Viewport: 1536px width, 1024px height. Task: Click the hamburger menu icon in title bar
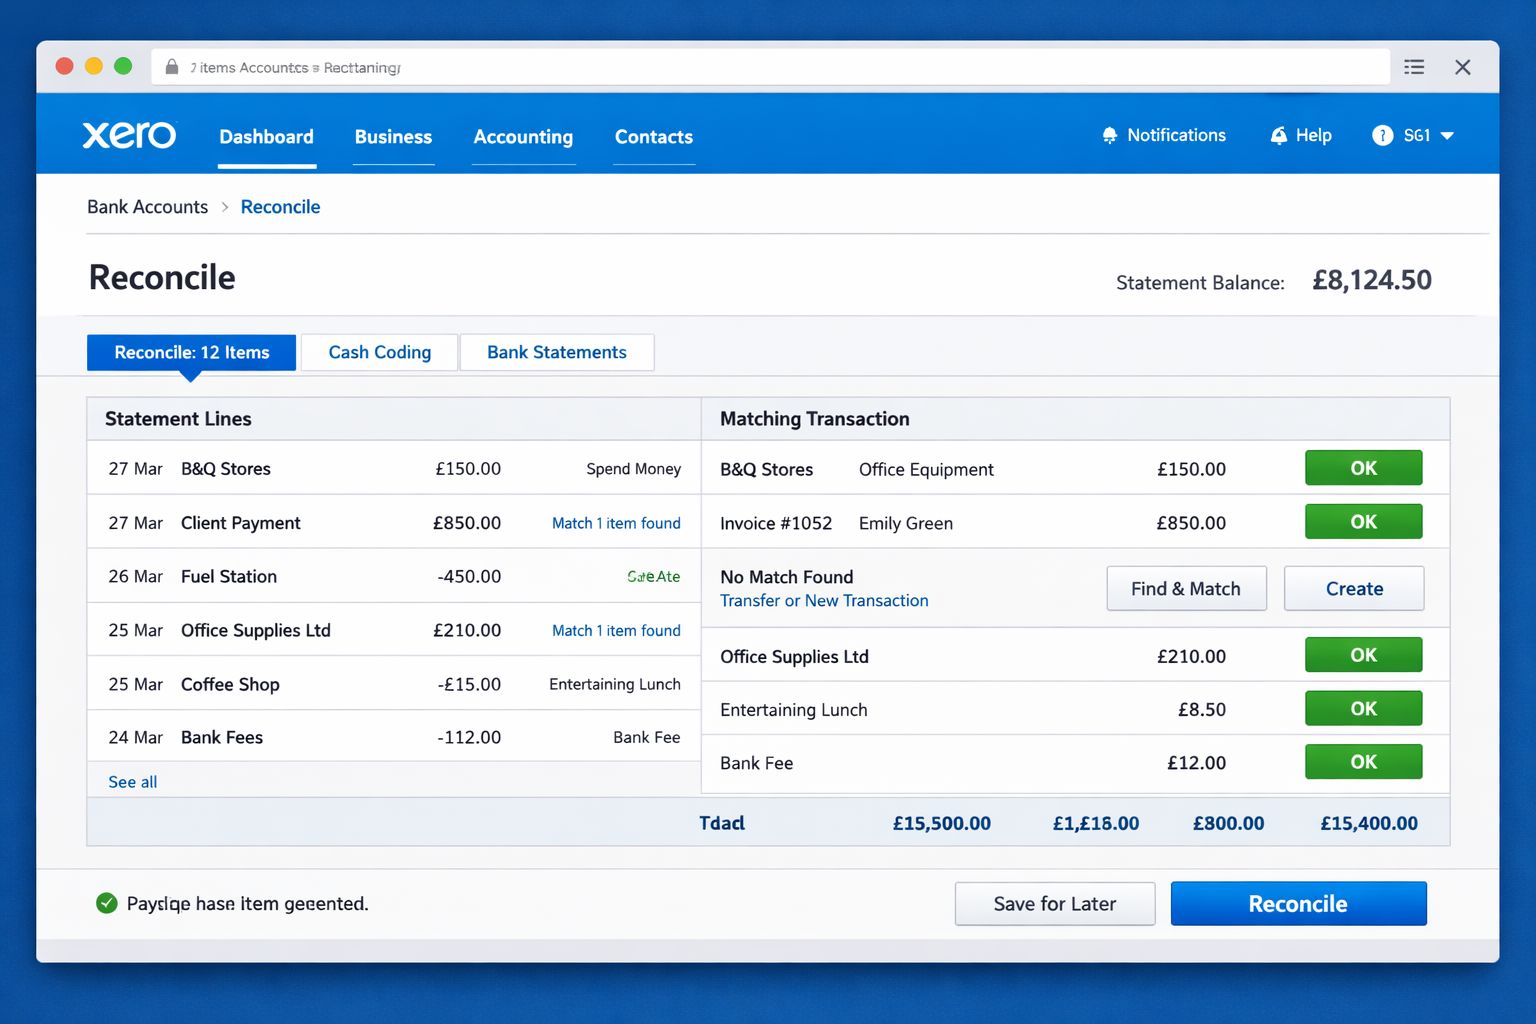pos(1414,67)
